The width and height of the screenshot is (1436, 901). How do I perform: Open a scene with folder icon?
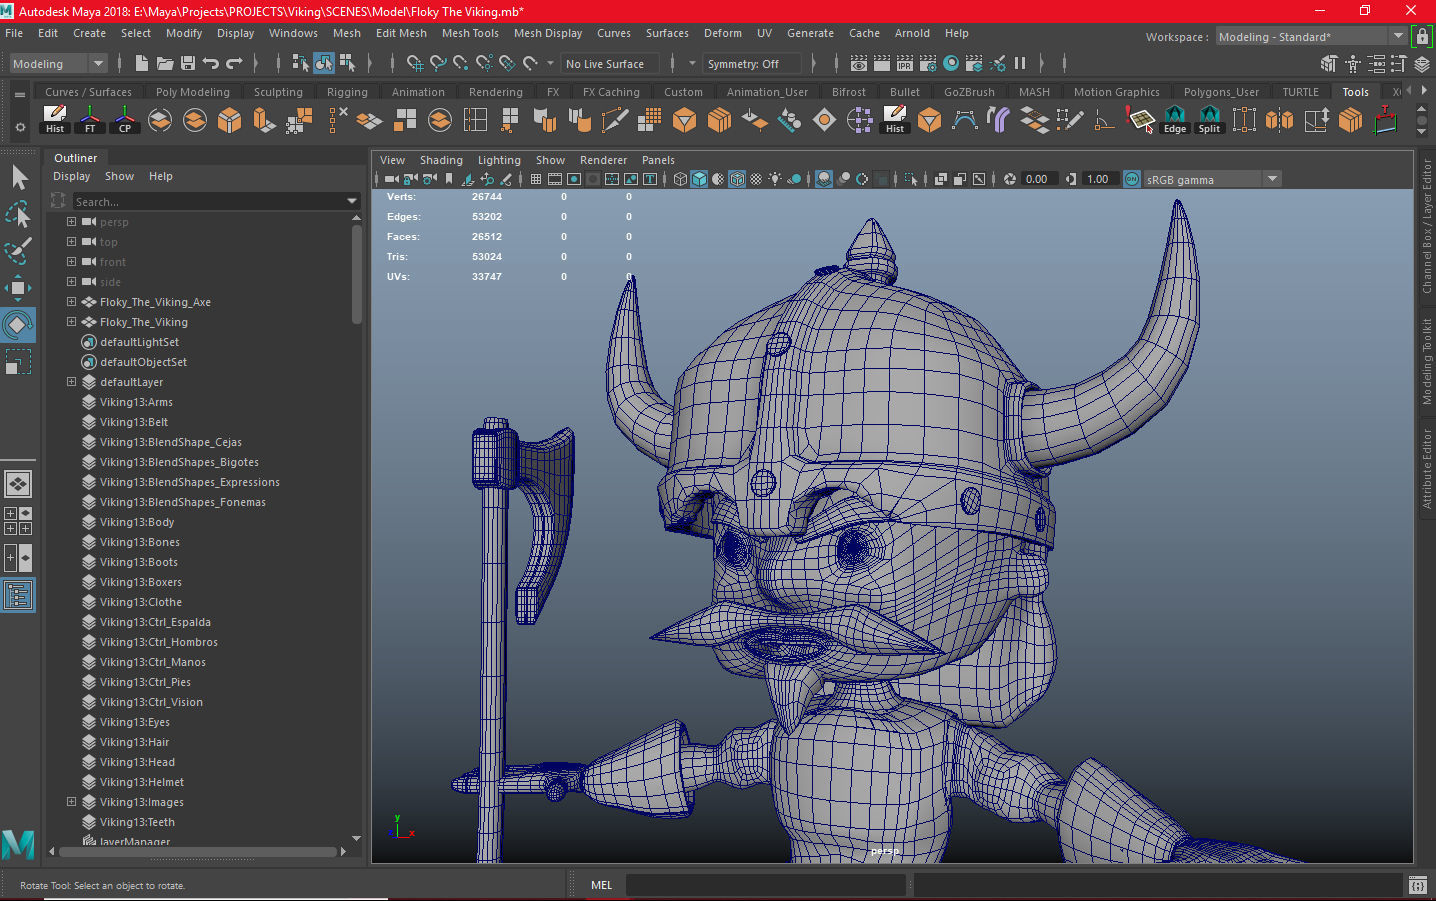click(165, 63)
